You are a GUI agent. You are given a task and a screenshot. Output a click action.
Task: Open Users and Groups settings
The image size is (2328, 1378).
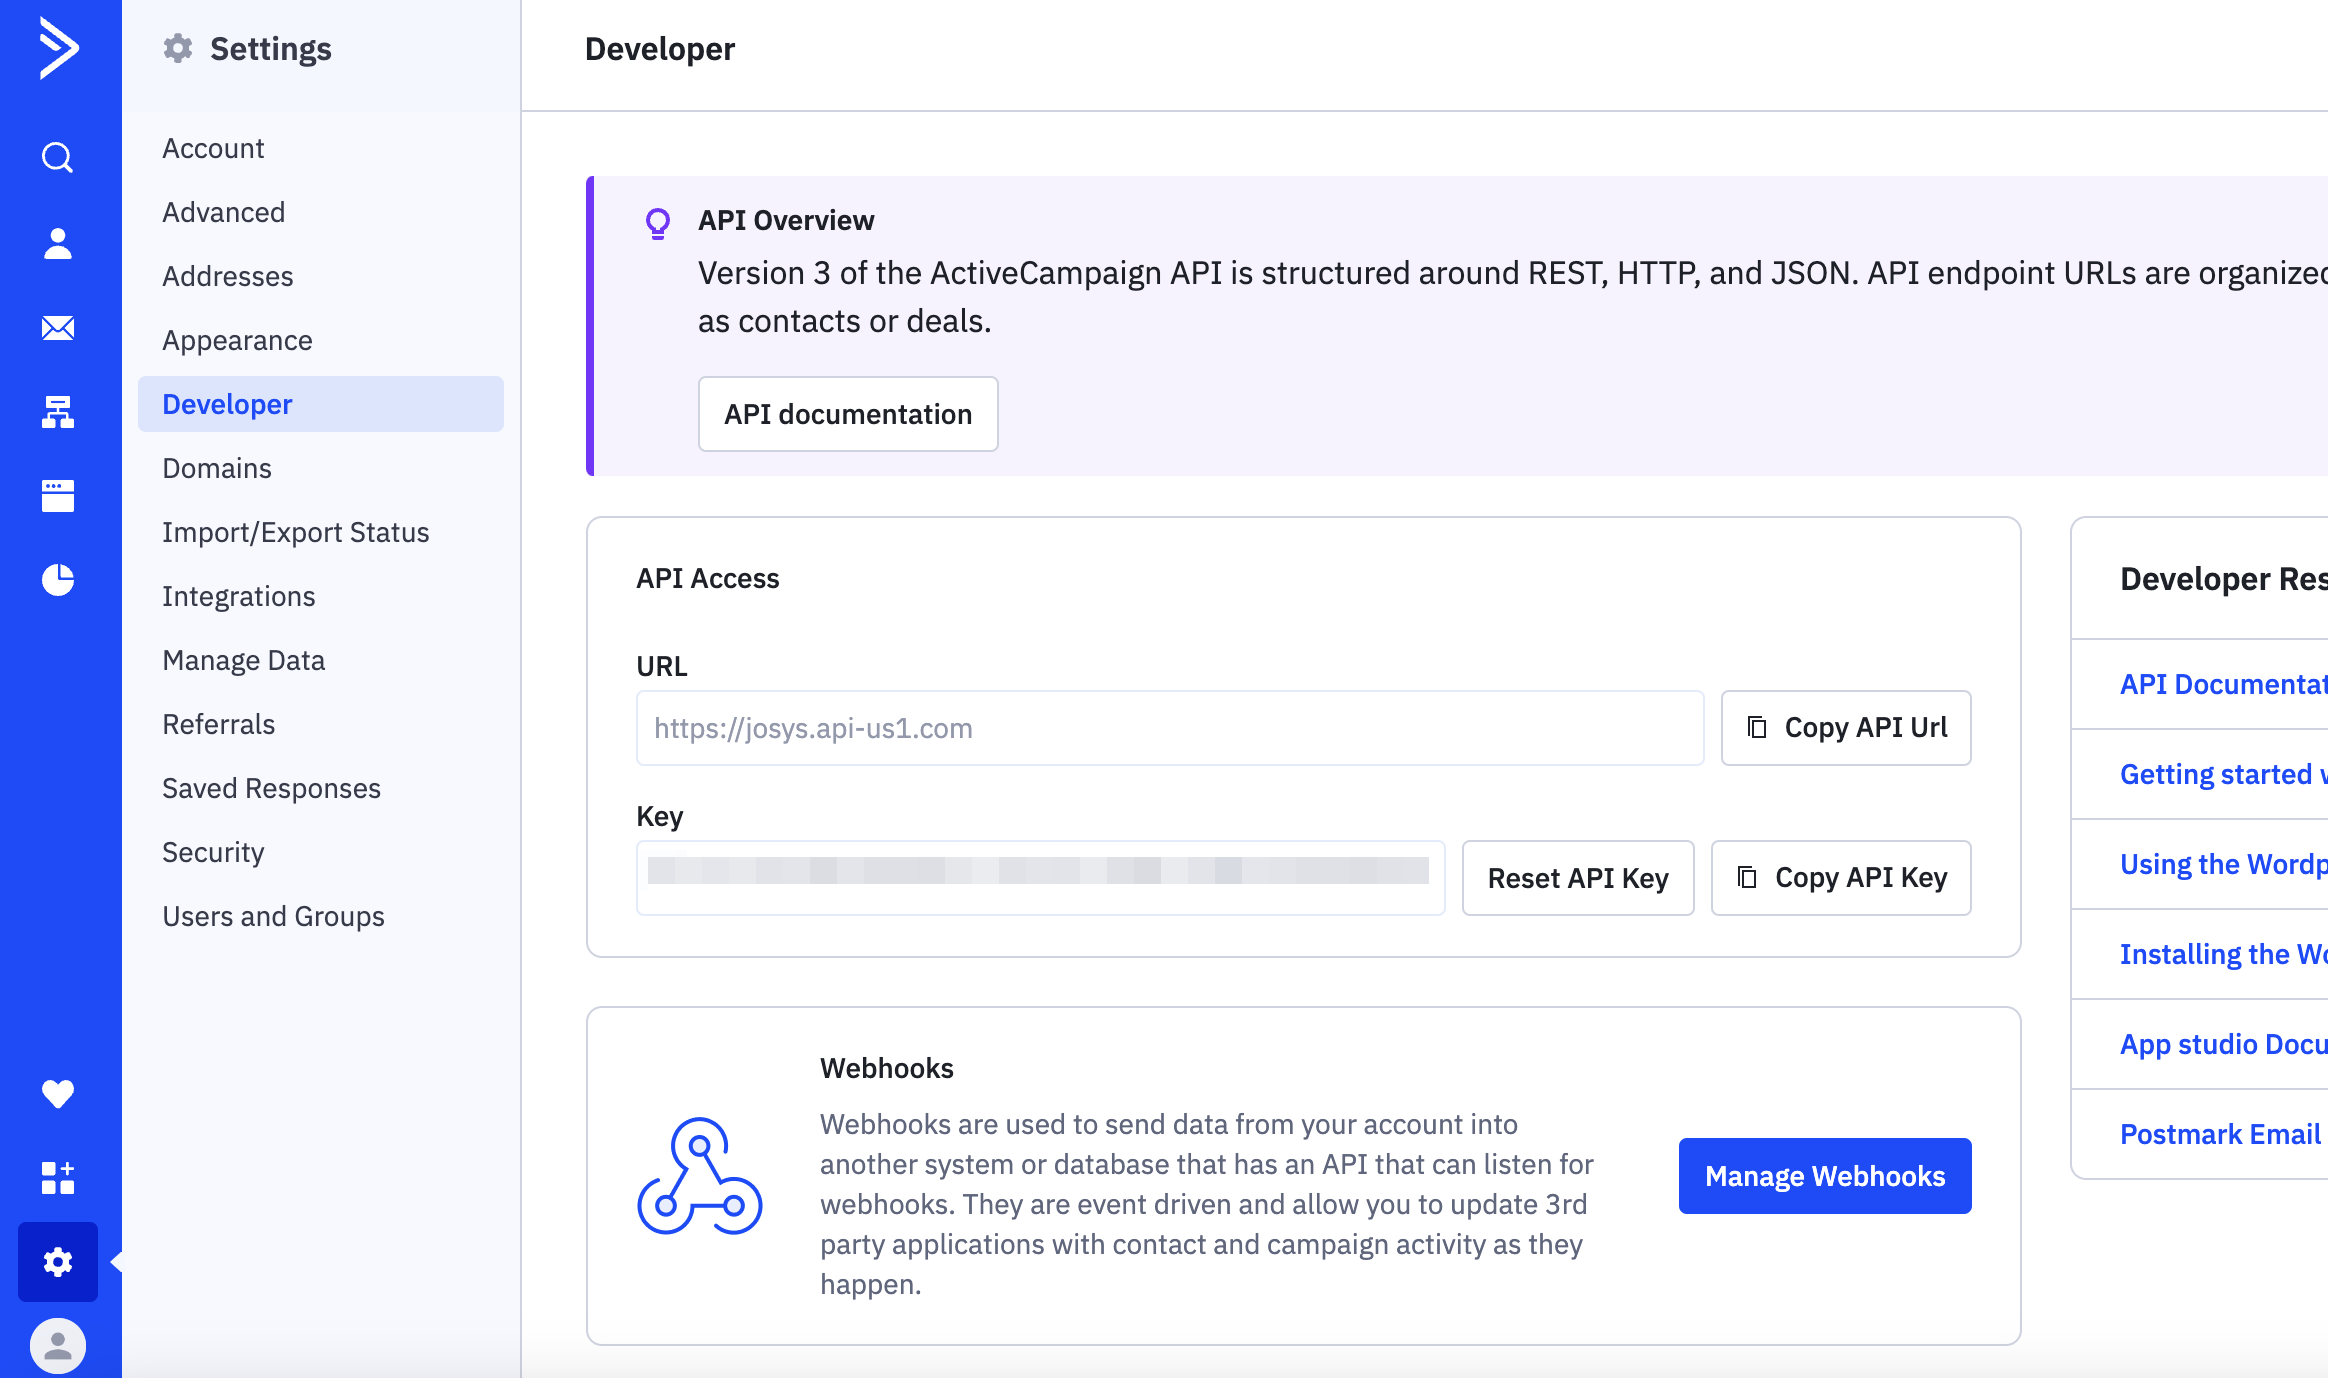(x=273, y=916)
